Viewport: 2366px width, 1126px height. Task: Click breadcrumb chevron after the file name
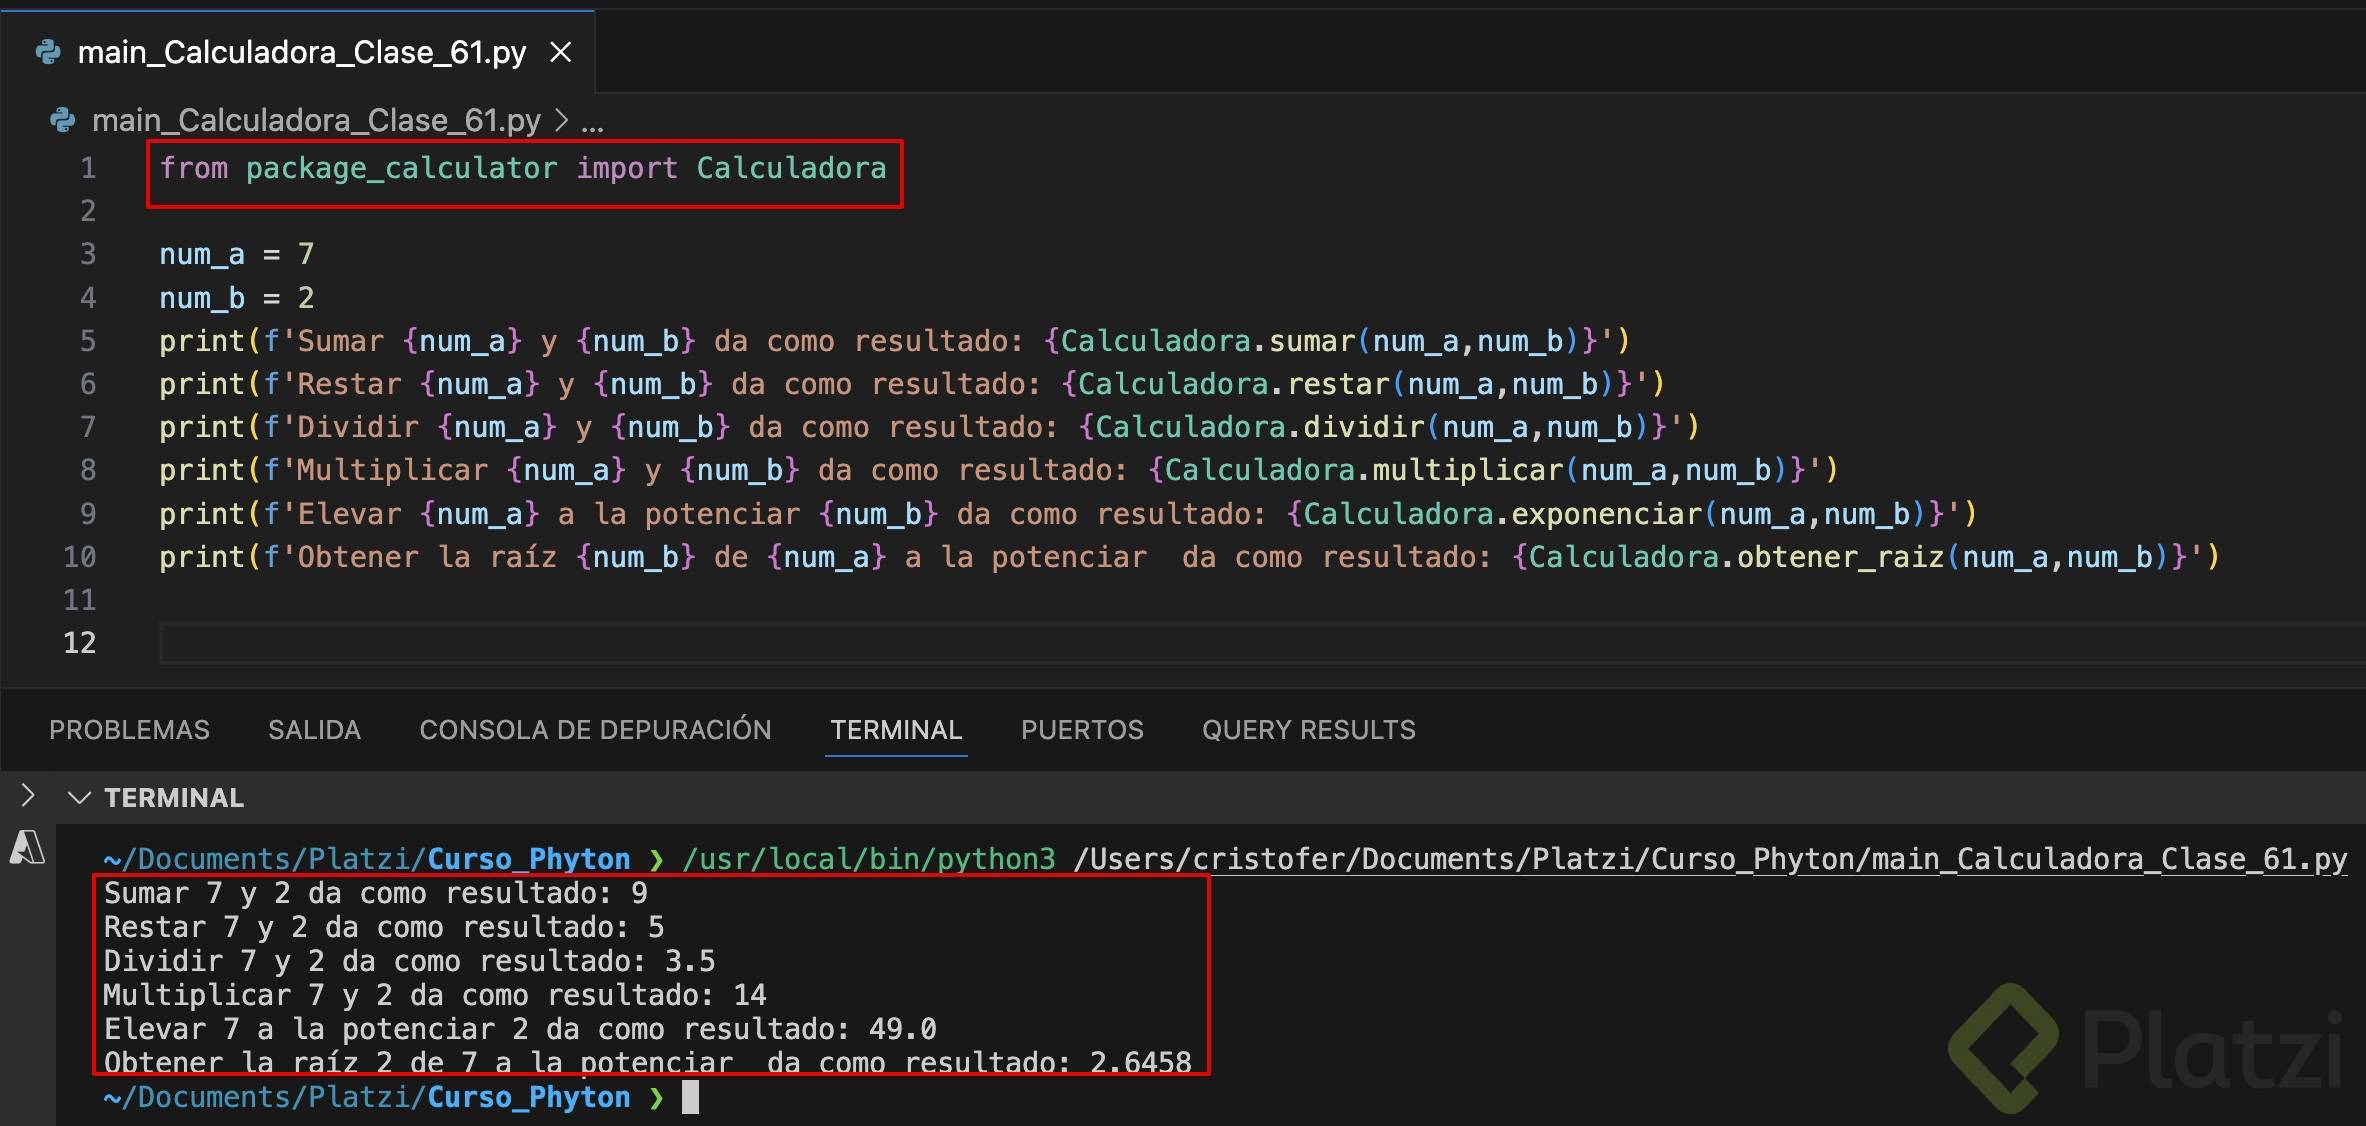(561, 121)
